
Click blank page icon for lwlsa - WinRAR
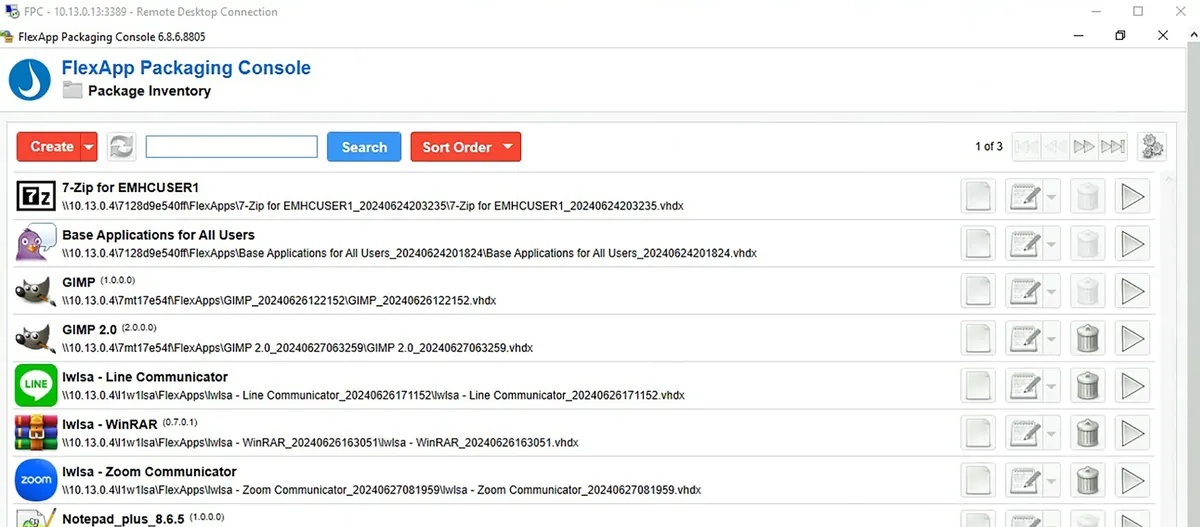(x=978, y=432)
